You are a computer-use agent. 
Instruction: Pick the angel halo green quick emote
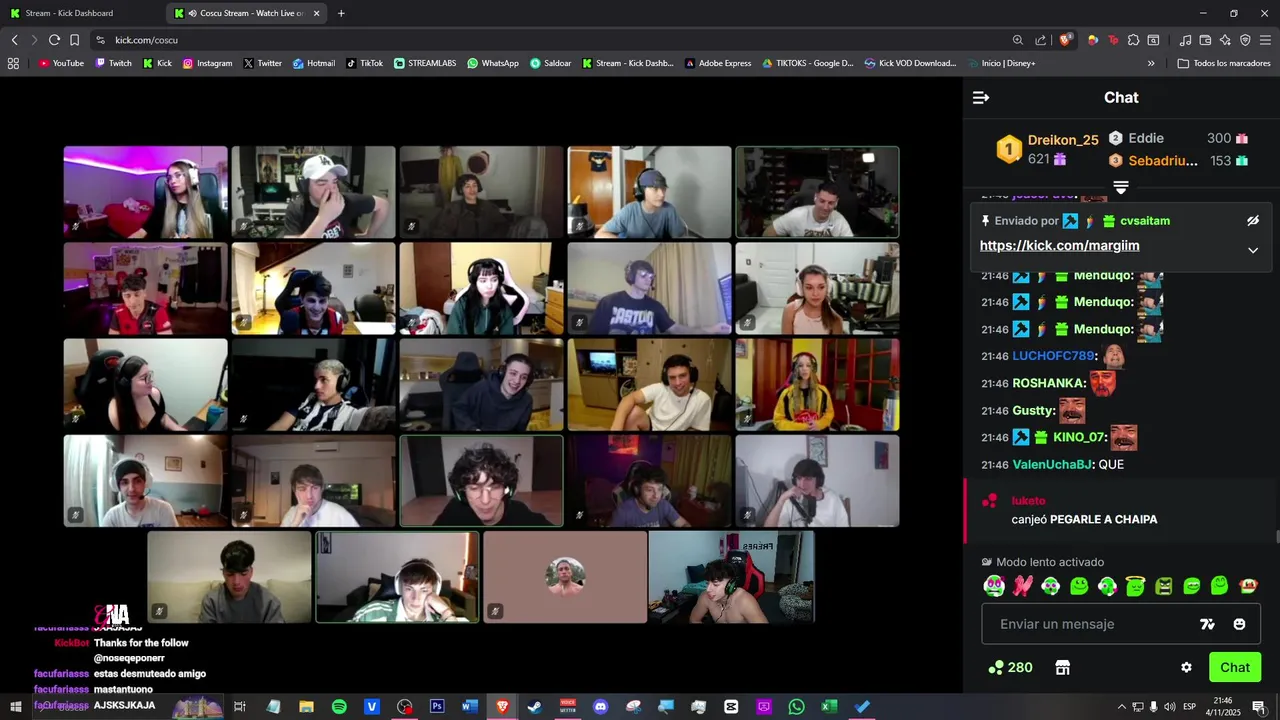coord(1135,586)
